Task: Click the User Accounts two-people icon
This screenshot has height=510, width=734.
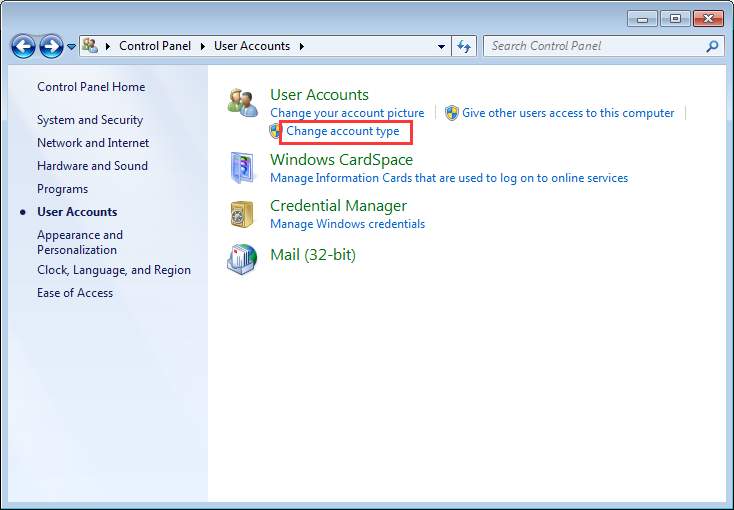Action: (242, 103)
